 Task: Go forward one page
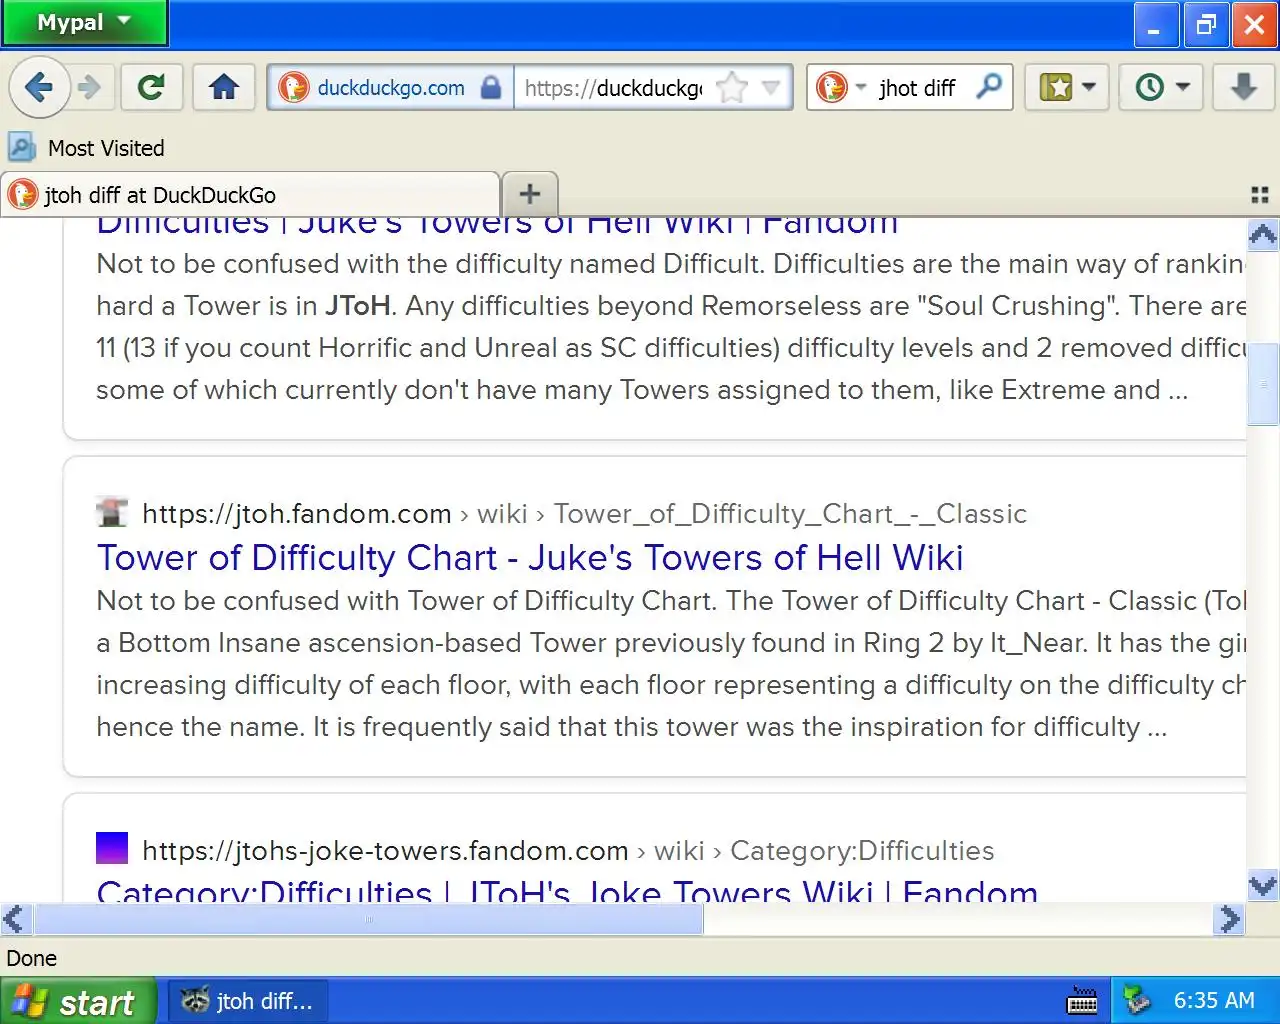[x=90, y=88]
